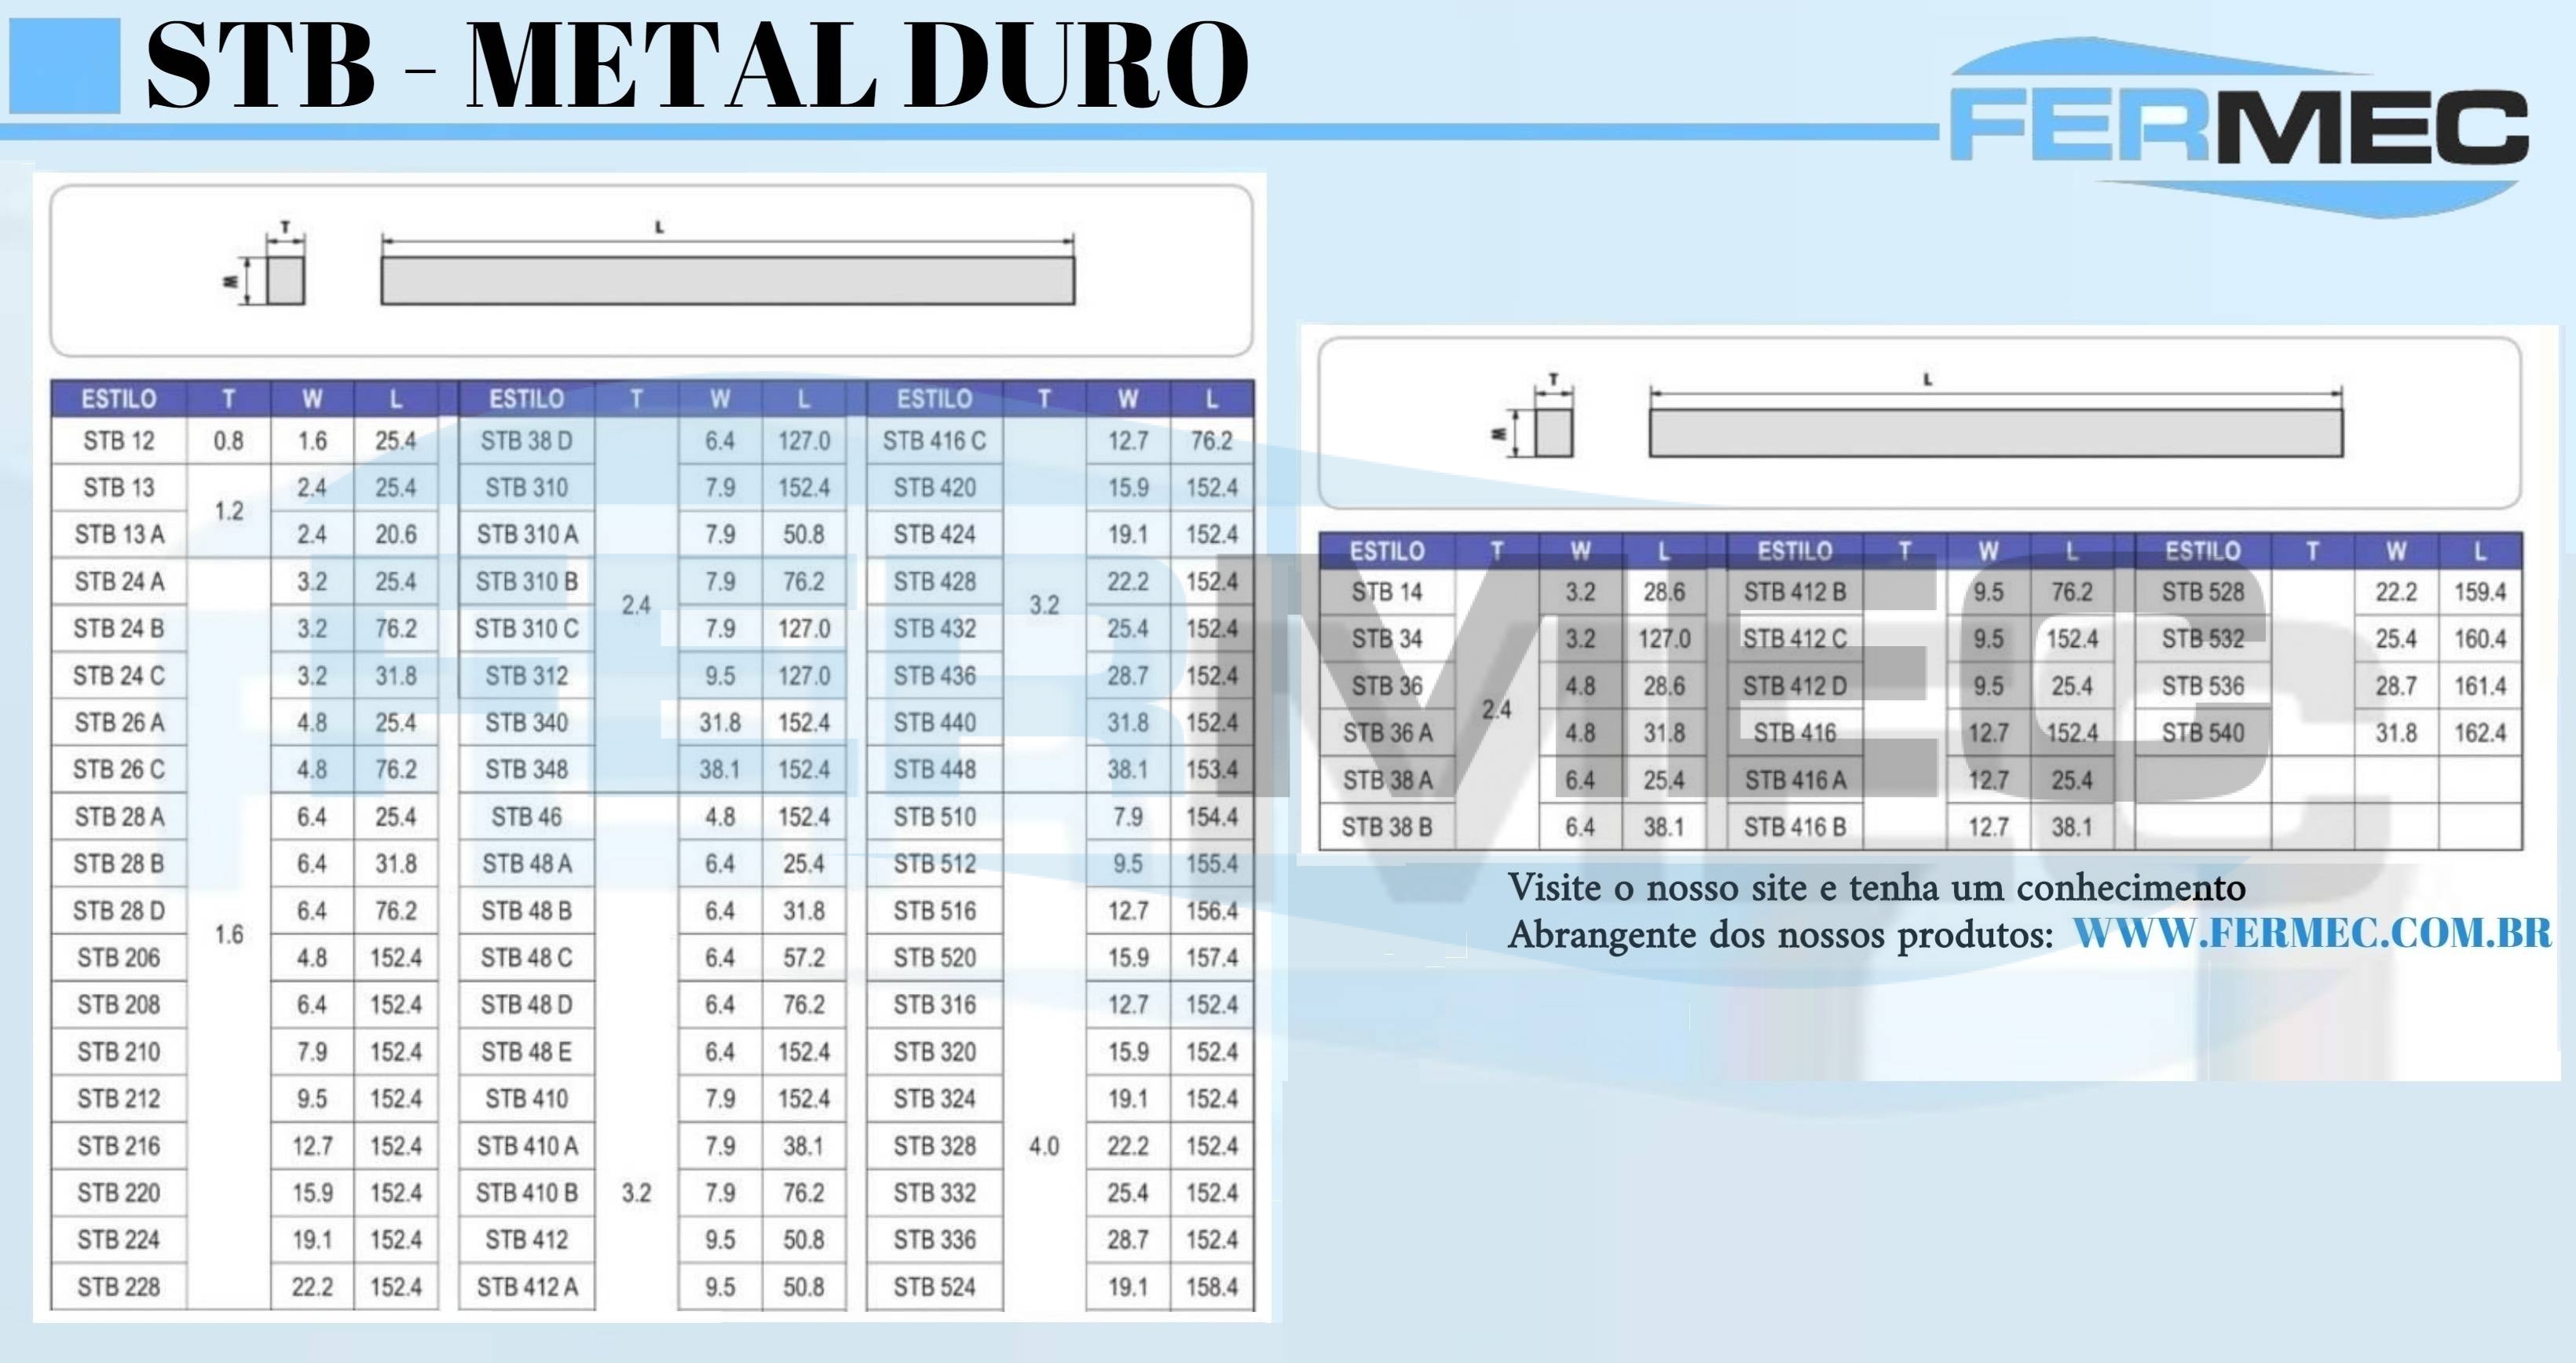Select the STB 528 style cell

pyautogui.click(x=2203, y=593)
